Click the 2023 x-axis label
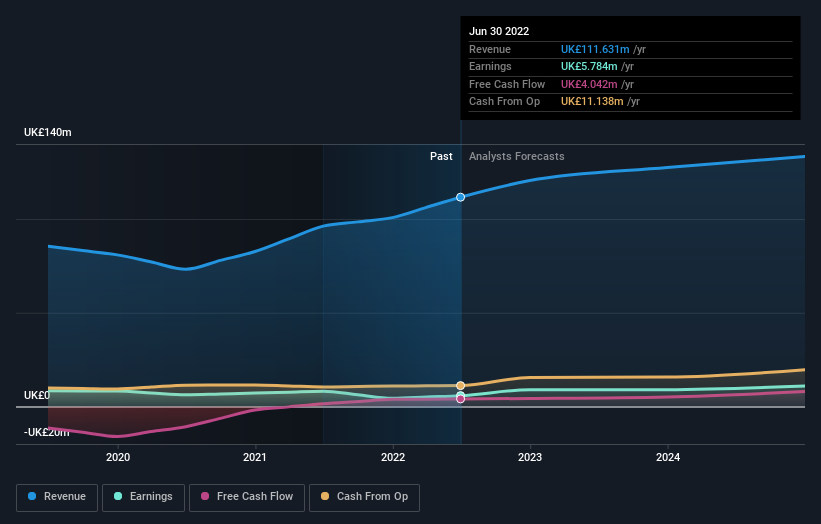The width and height of the screenshot is (821, 524). (x=530, y=457)
